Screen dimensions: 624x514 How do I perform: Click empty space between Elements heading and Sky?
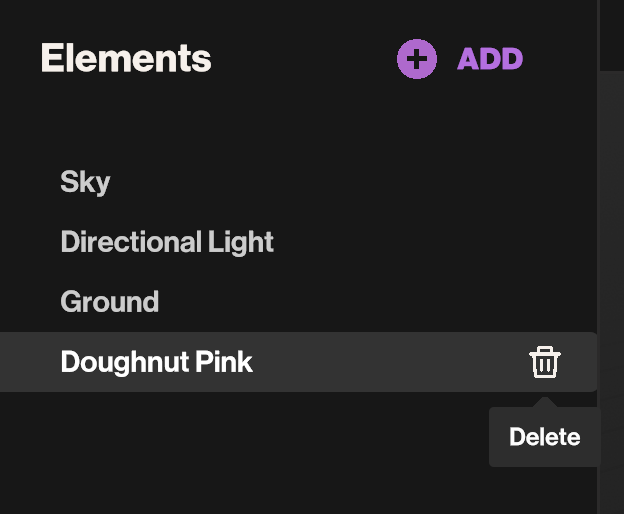[x=250, y=120]
